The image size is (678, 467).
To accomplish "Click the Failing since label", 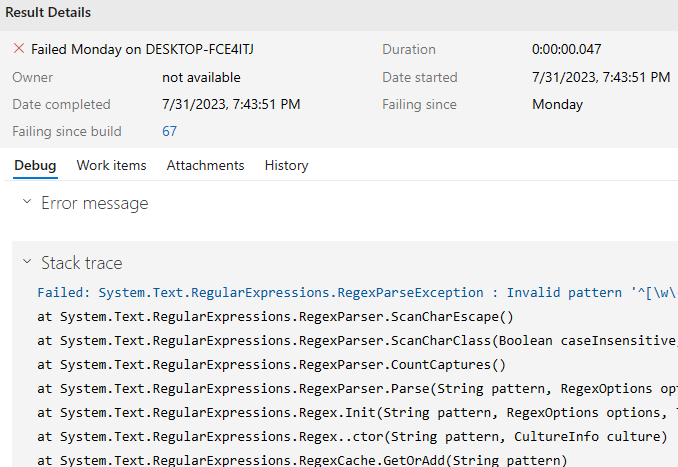I will pyautogui.click(x=419, y=105).
